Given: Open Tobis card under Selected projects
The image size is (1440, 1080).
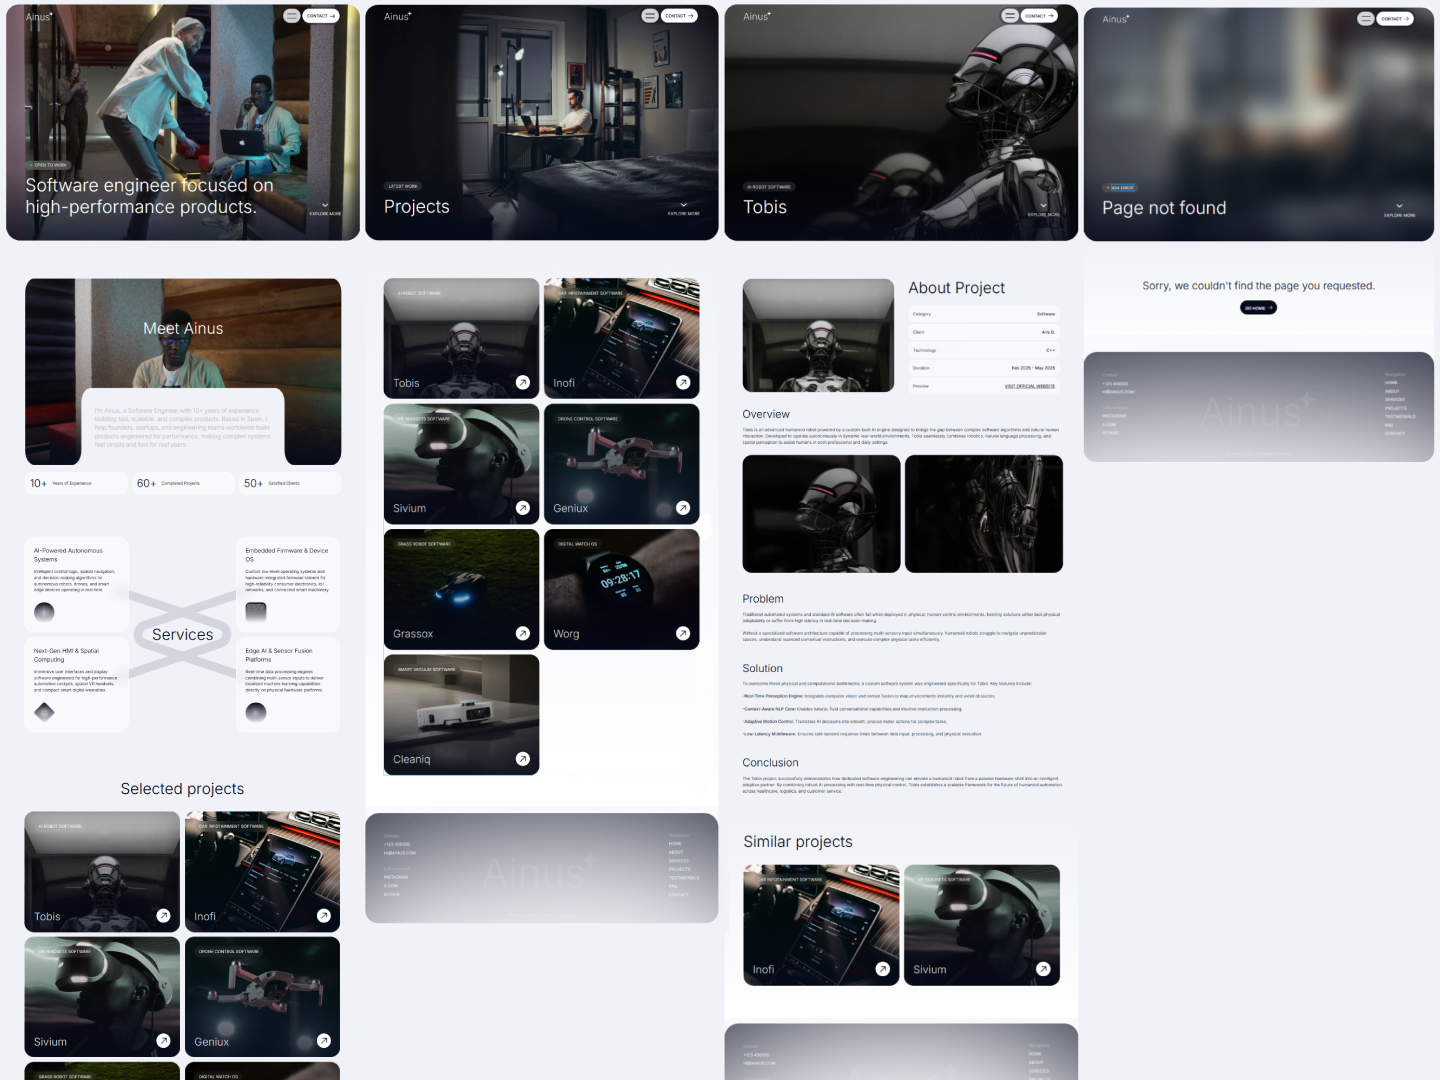Looking at the screenshot, I should click(102, 872).
